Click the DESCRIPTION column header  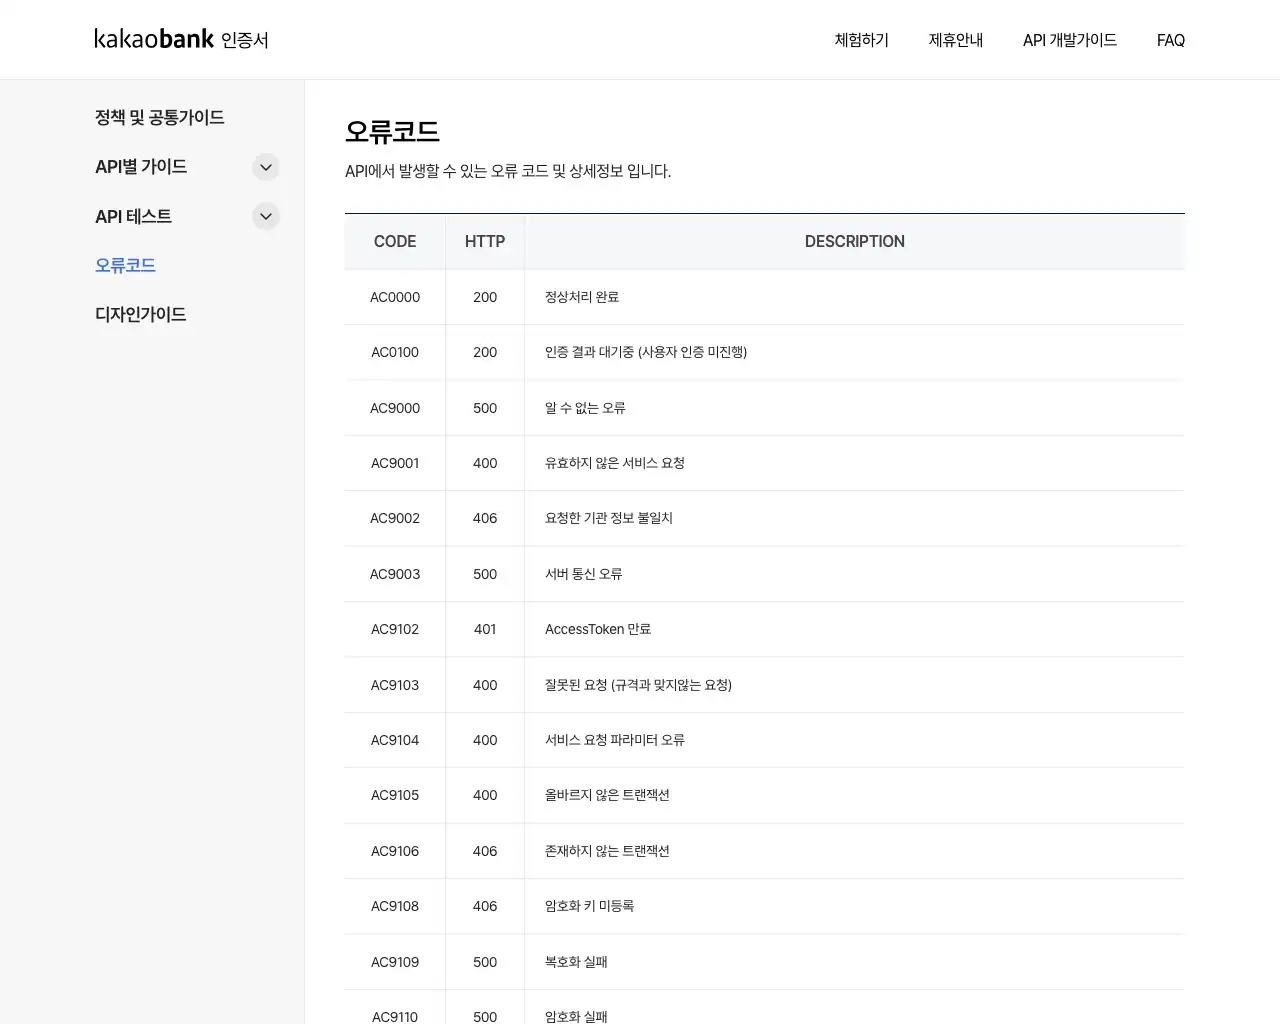tap(854, 241)
